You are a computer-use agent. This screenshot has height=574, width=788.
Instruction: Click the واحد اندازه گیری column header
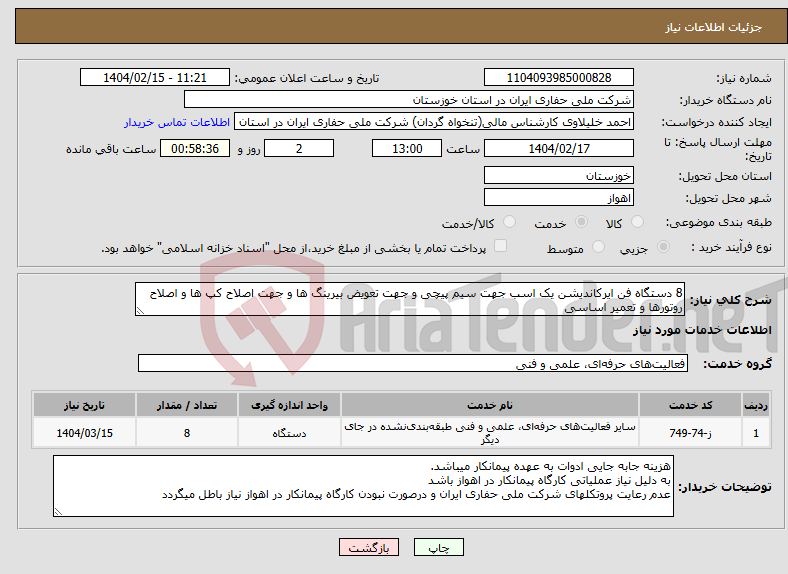tap(289, 405)
